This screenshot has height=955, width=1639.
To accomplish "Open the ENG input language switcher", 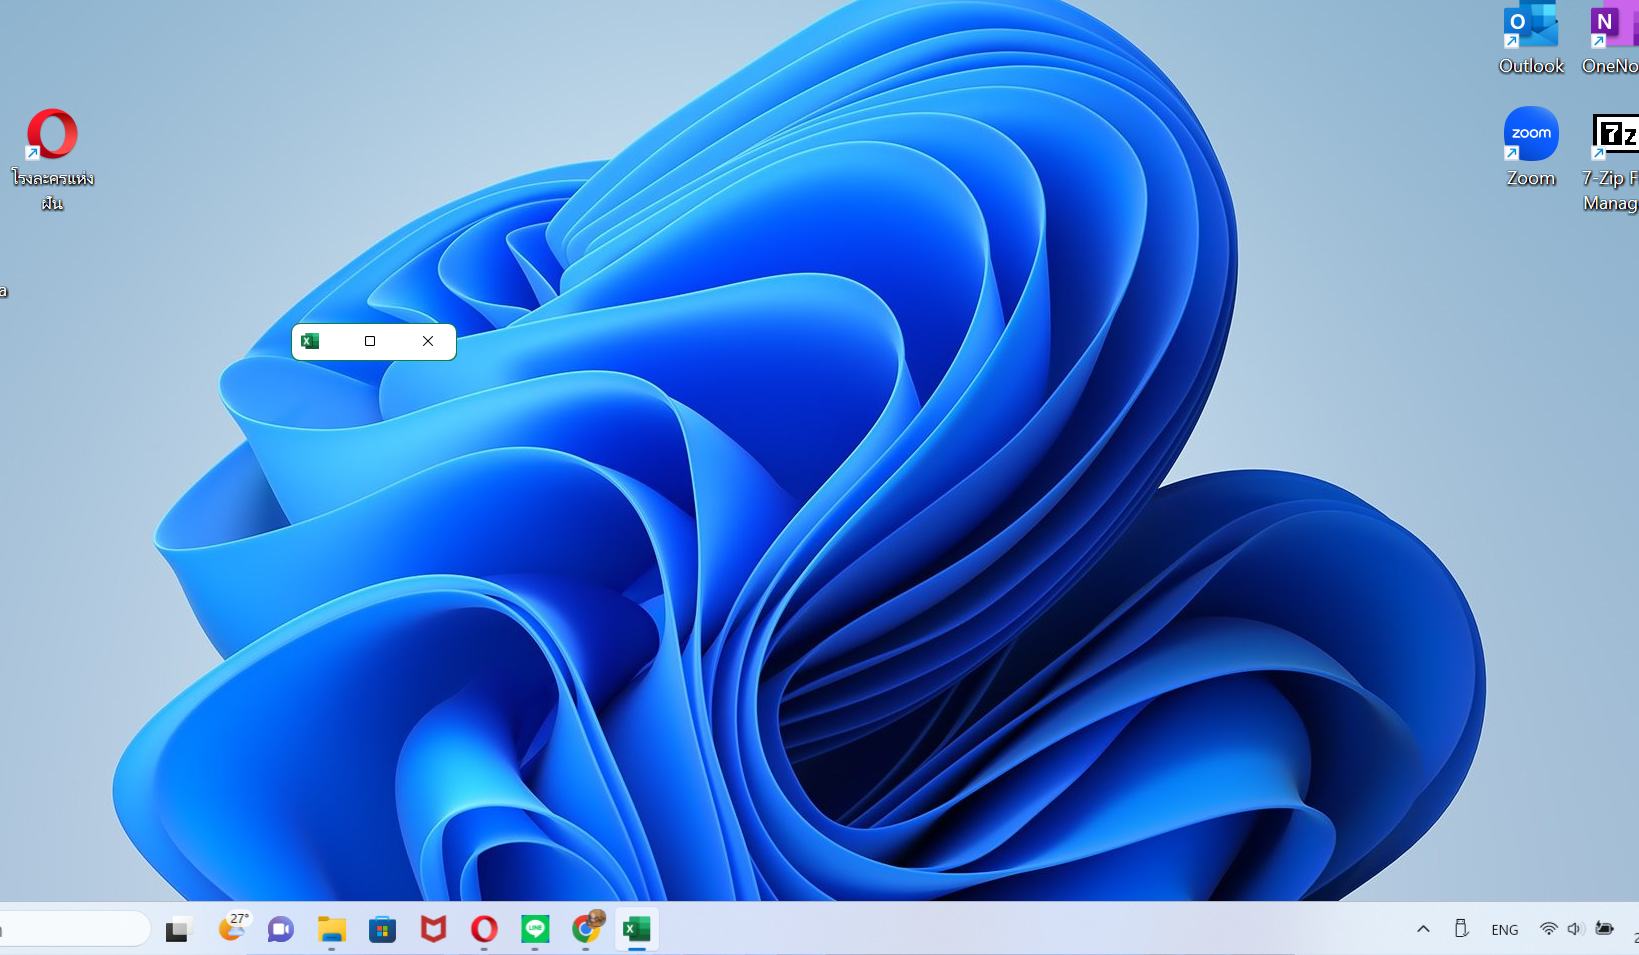I will click(1505, 930).
